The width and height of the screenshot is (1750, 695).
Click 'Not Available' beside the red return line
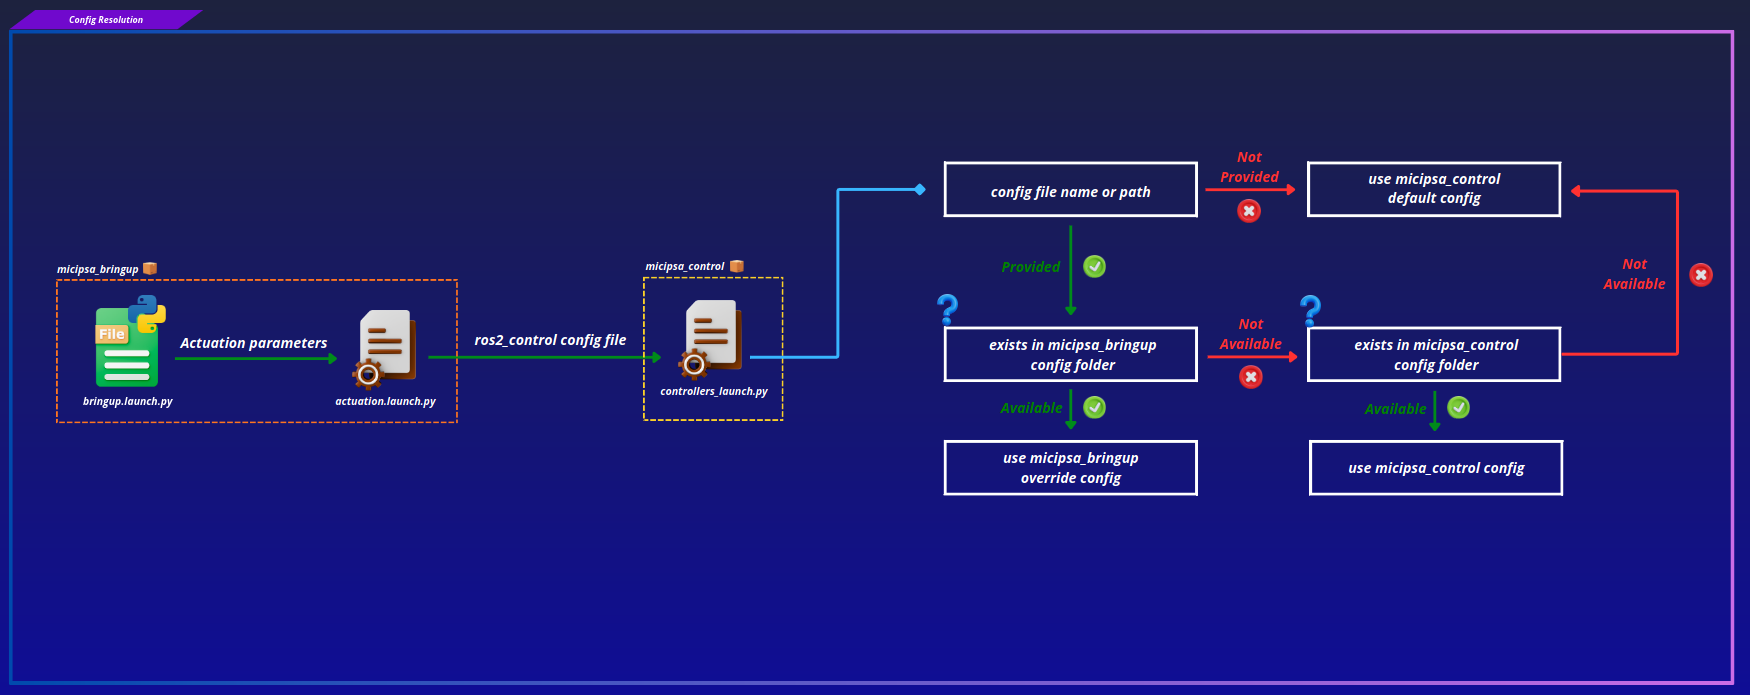click(x=1634, y=274)
